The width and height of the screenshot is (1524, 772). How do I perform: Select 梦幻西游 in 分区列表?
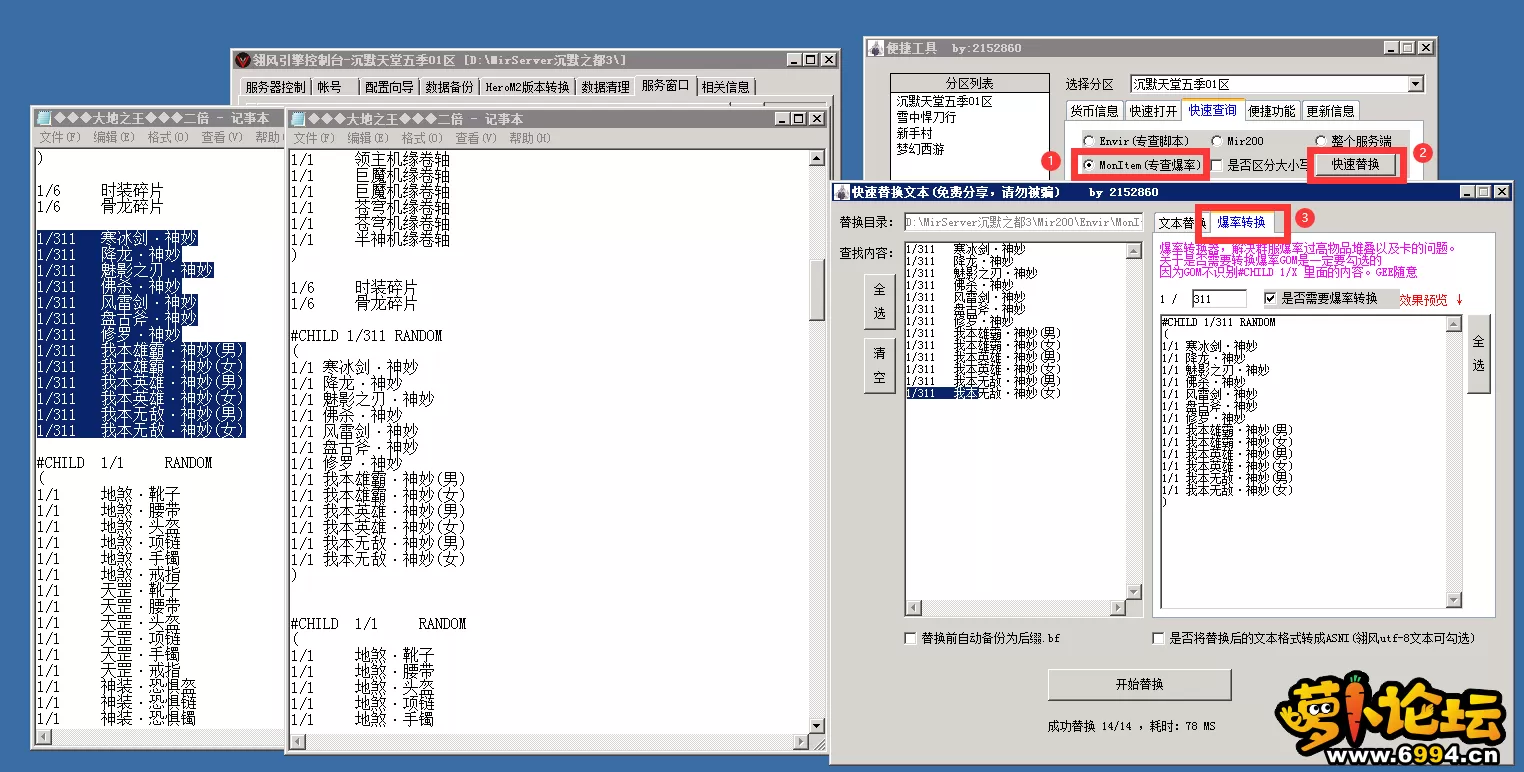tap(920, 149)
